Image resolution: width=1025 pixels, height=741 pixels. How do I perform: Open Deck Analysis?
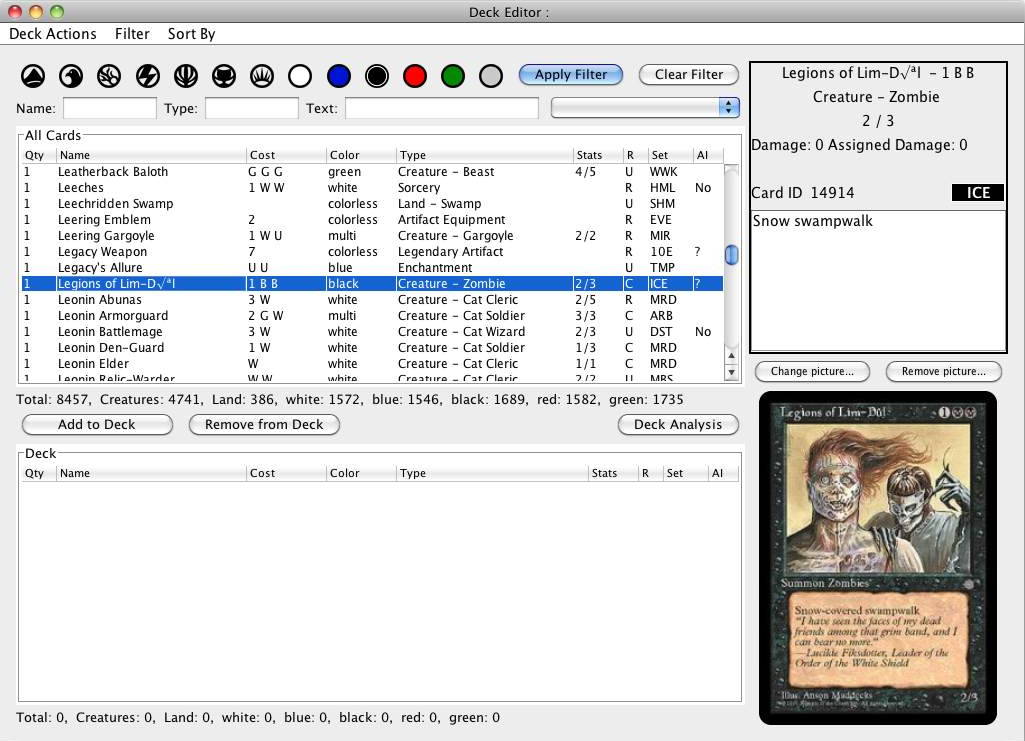pos(678,425)
